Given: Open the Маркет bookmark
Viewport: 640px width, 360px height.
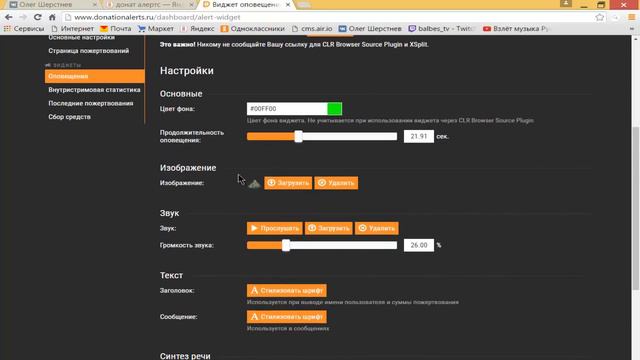Looking at the screenshot, I should 156,29.
